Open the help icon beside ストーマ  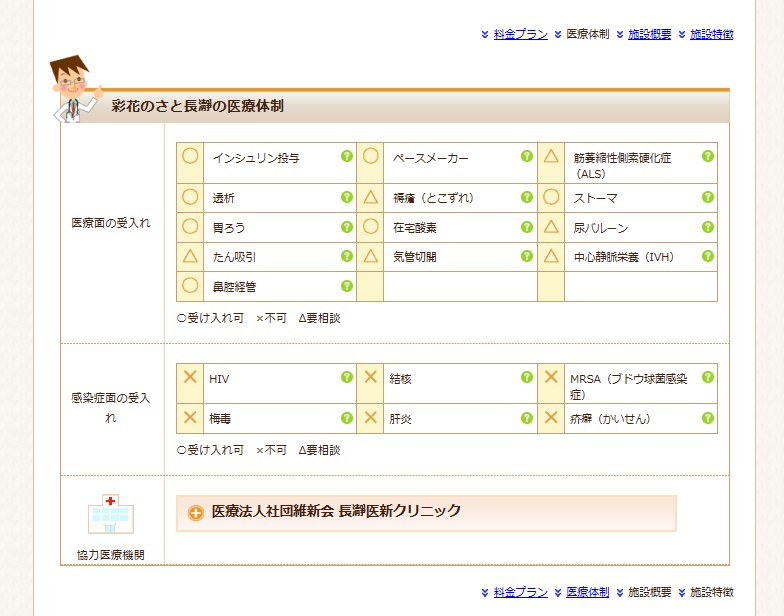pyautogui.click(x=708, y=197)
